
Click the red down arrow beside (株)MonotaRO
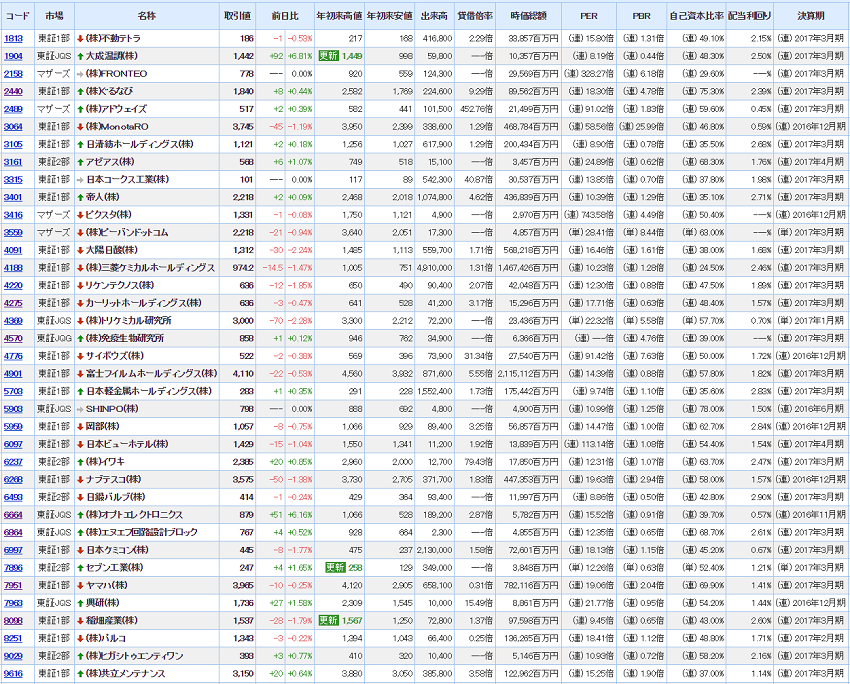(80, 127)
